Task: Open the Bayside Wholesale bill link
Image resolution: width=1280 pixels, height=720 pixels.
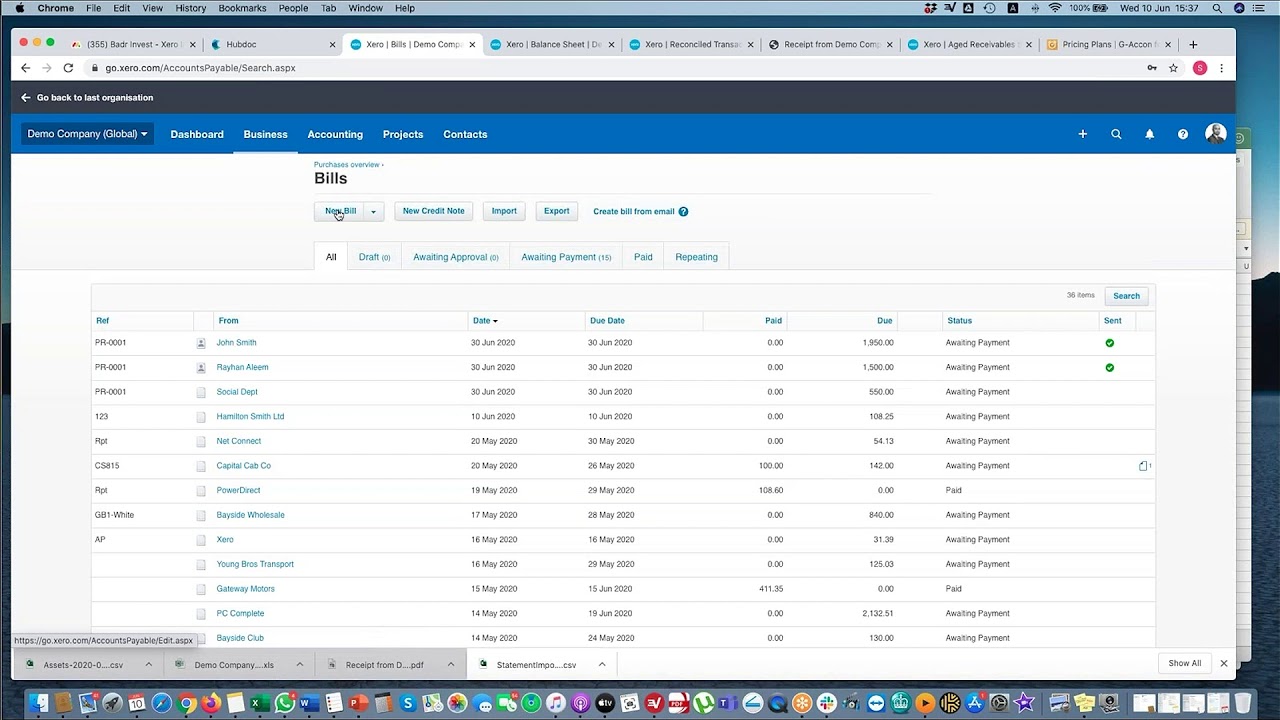Action: tap(250, 515)
